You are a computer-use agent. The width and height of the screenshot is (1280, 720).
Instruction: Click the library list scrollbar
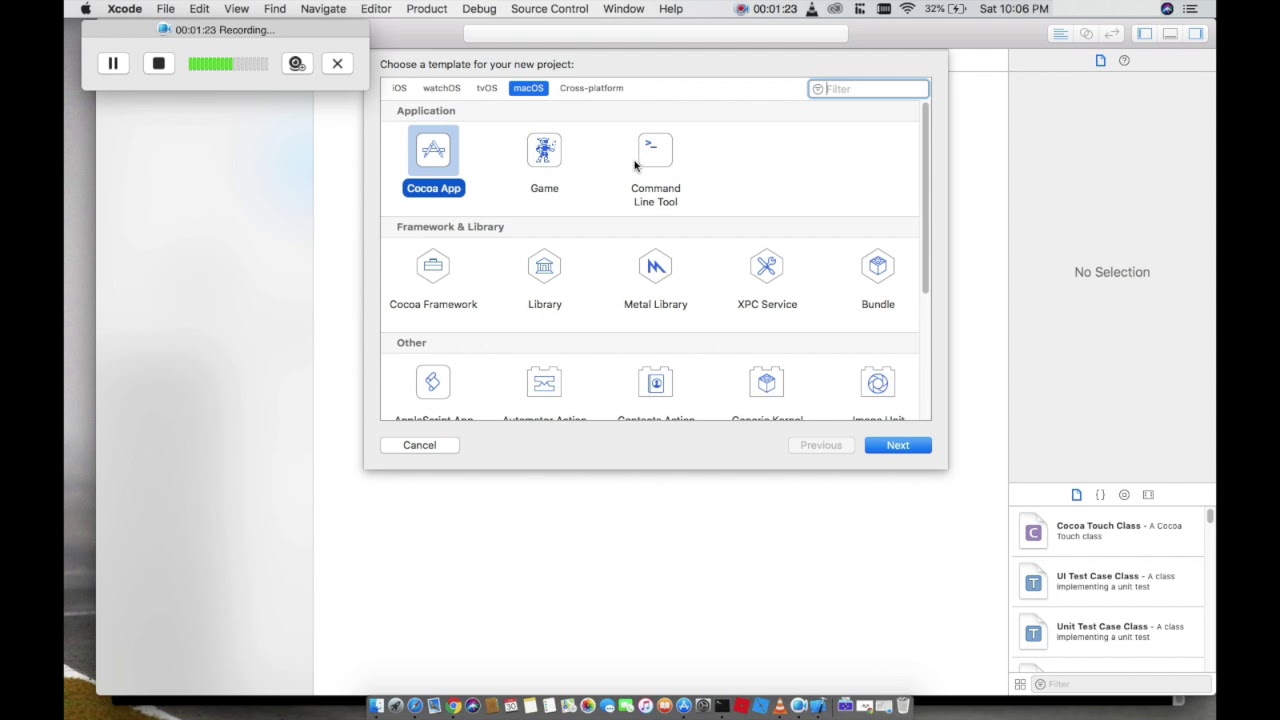[x=1210, y=516]
